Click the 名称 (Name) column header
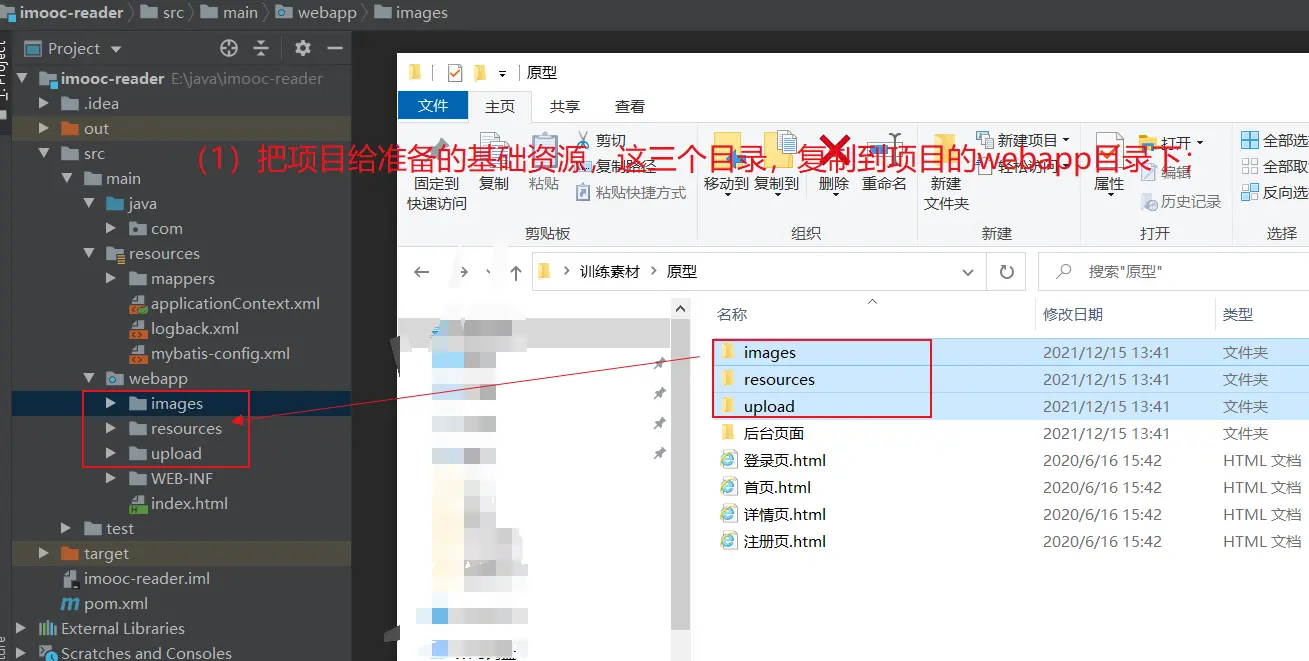The width and height of the screenshot is (1309, 661). (x=732, y=314)
